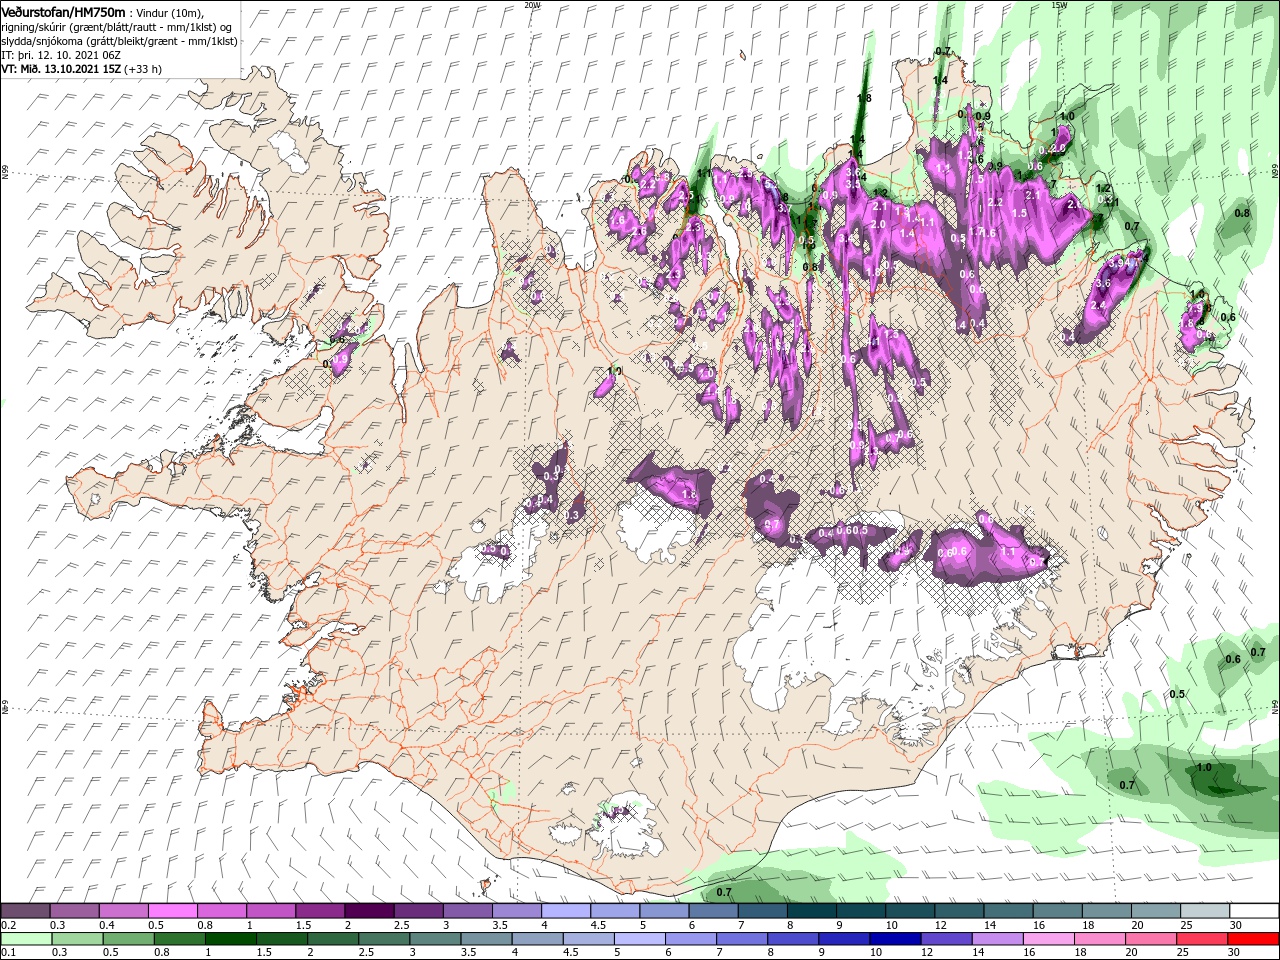1280x960 pixels.
Task: Click the 20W longitude label on top edge
Action: pos(532,5)
